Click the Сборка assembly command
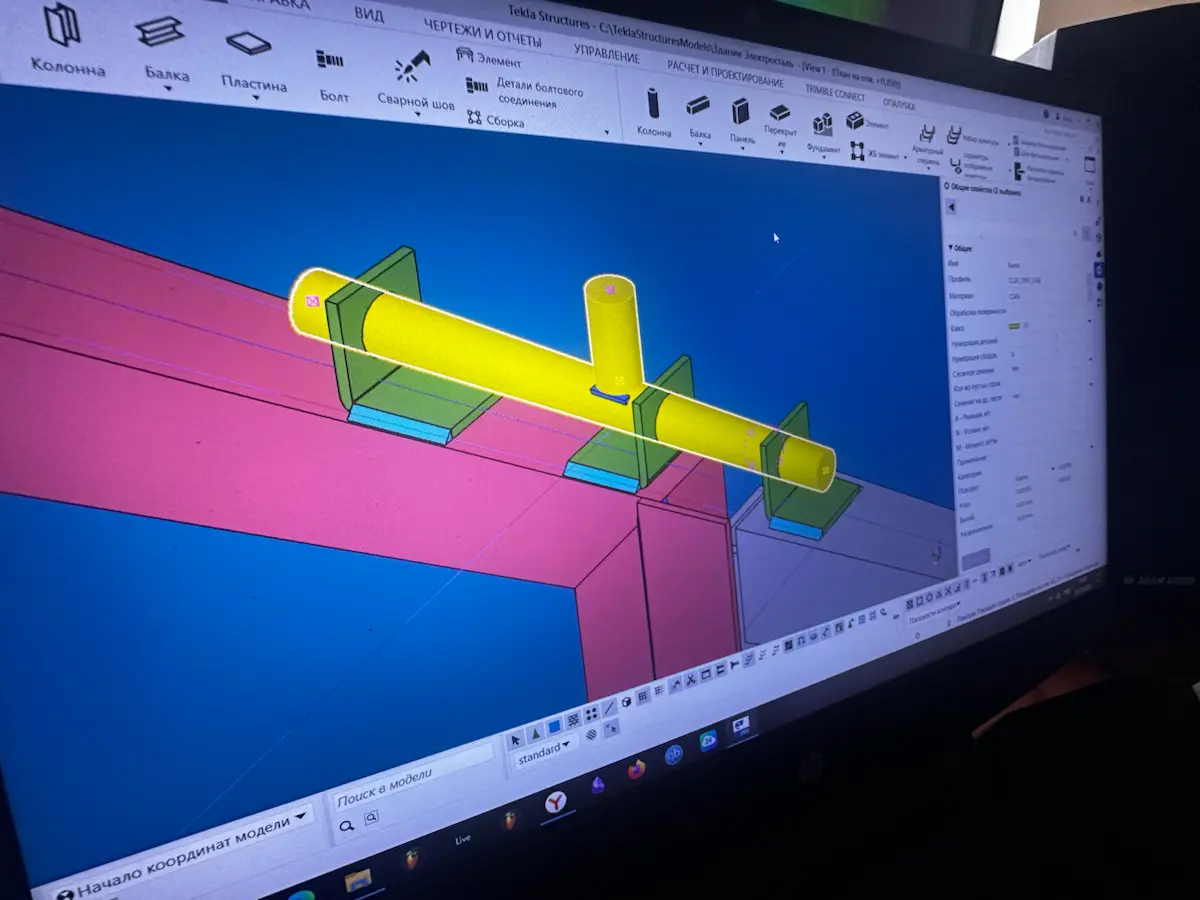 click(x=496, y=120)
